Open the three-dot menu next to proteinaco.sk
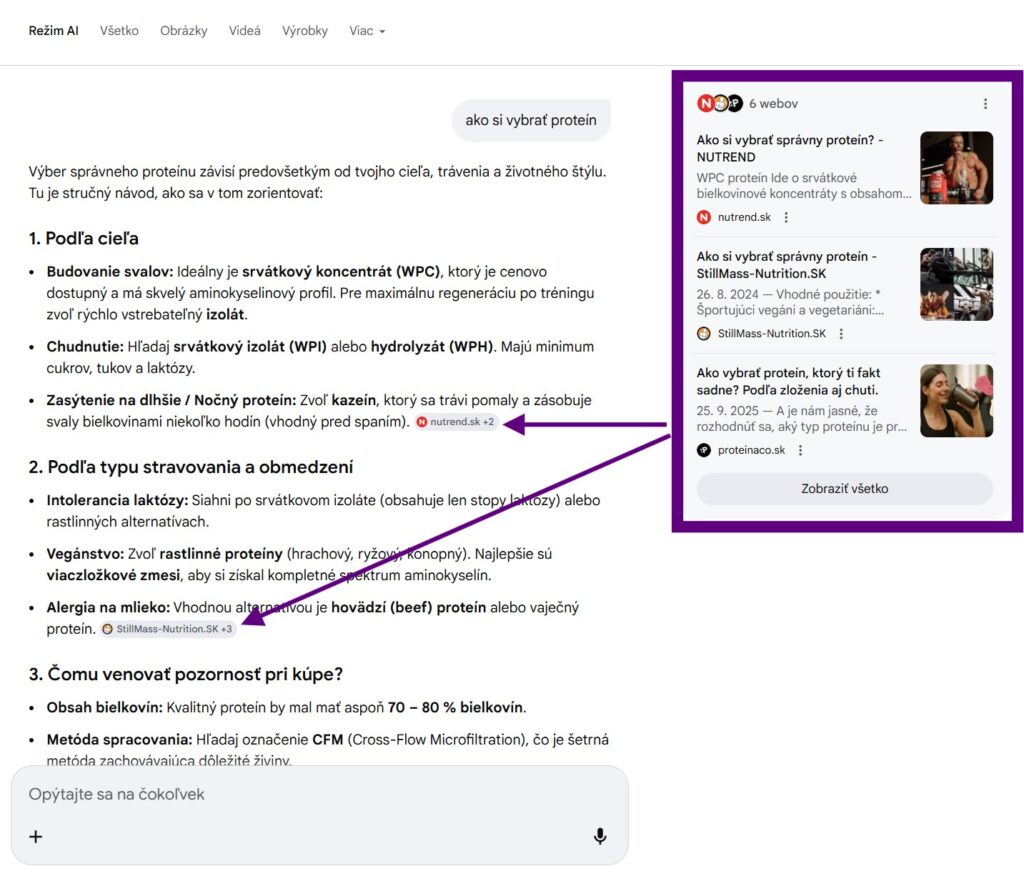Screen dimensions: 1024x876 (x=801, y=450)
